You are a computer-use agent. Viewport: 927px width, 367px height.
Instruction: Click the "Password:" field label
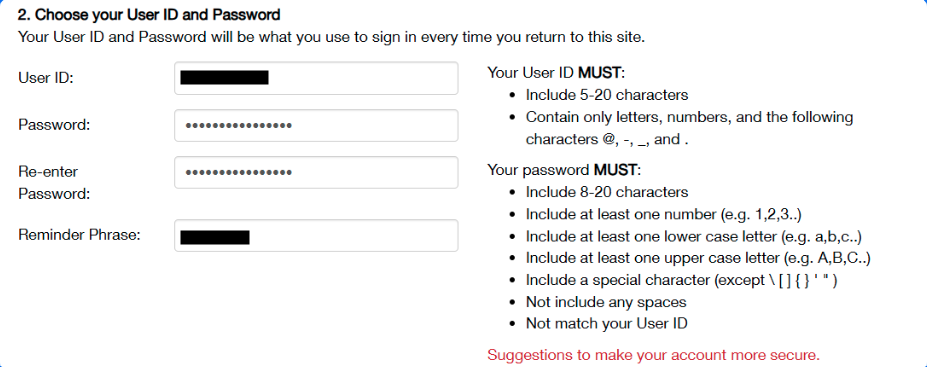pos(54,125)
